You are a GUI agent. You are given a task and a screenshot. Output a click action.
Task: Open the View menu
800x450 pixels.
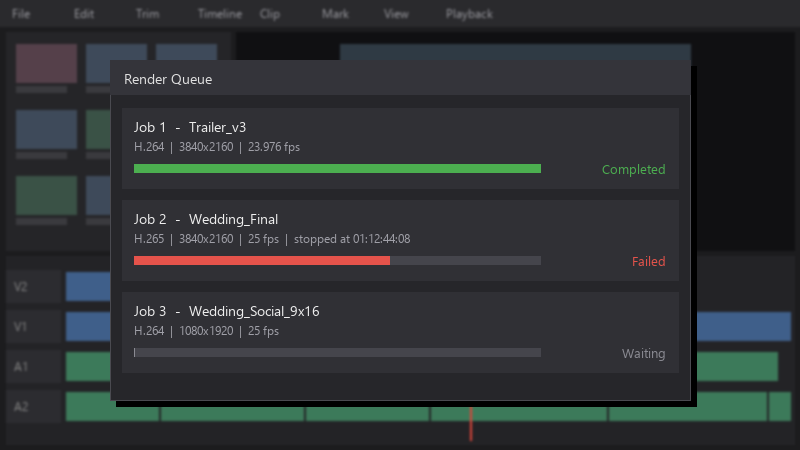pyautogui.click(x=396, y=14)
